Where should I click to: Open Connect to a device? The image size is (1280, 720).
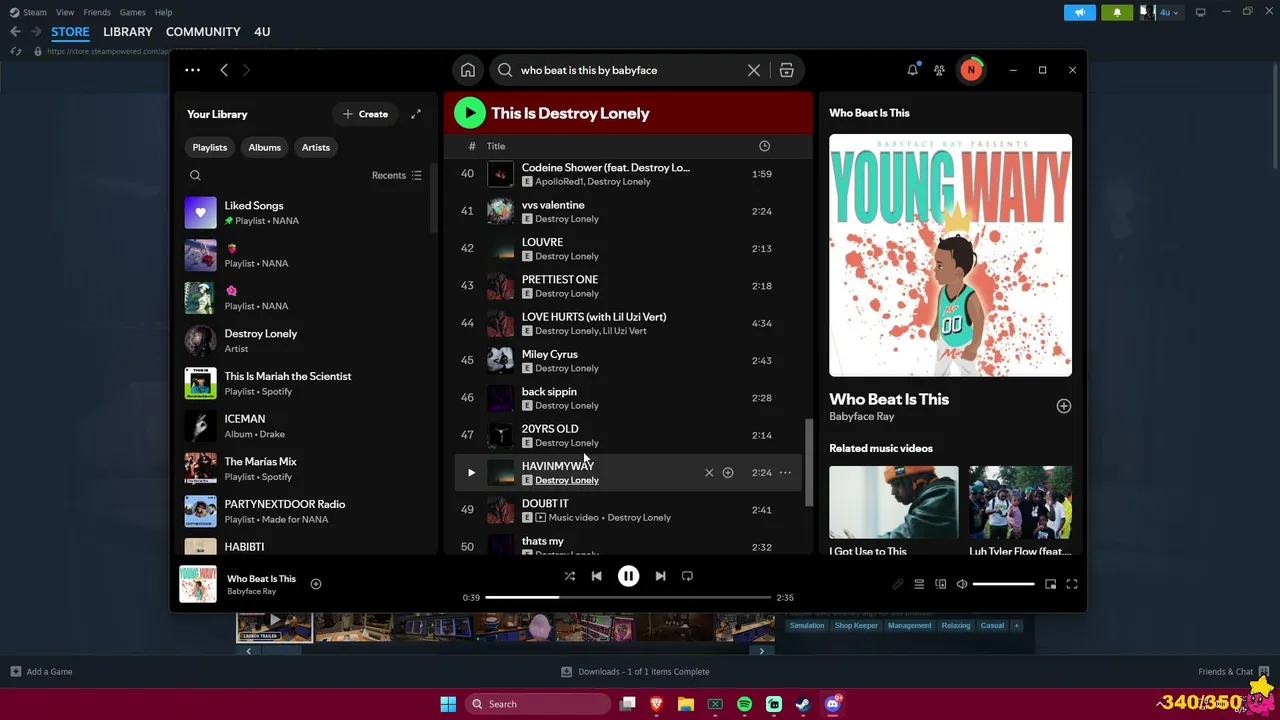[941, 584]
